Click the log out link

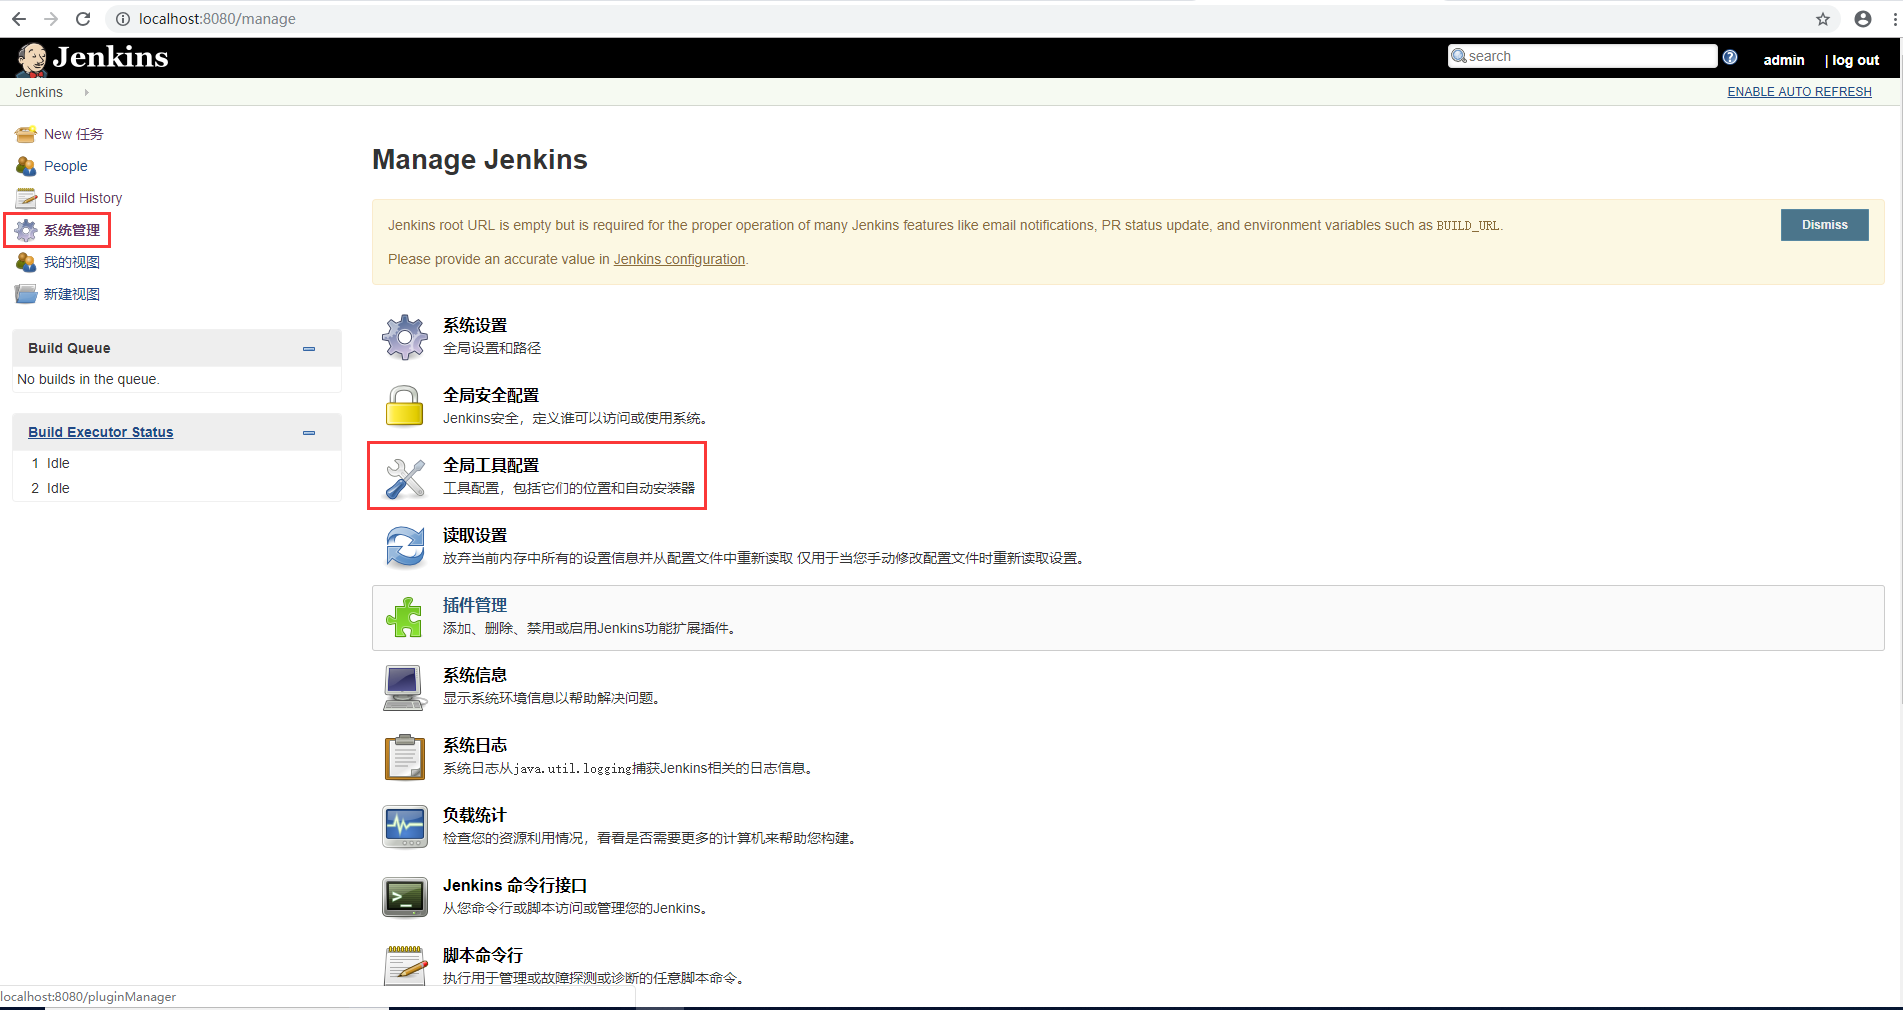(x=1855, y=60)
